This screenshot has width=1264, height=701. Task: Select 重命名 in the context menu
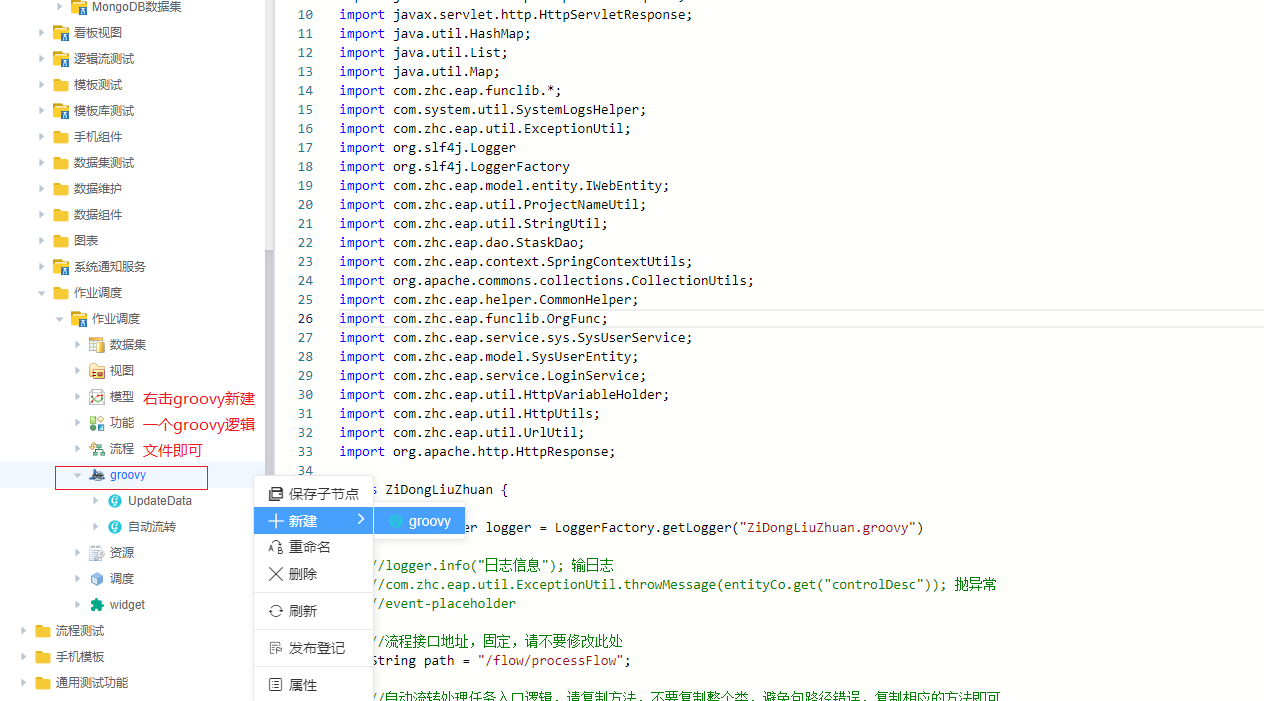coord(309,547)
